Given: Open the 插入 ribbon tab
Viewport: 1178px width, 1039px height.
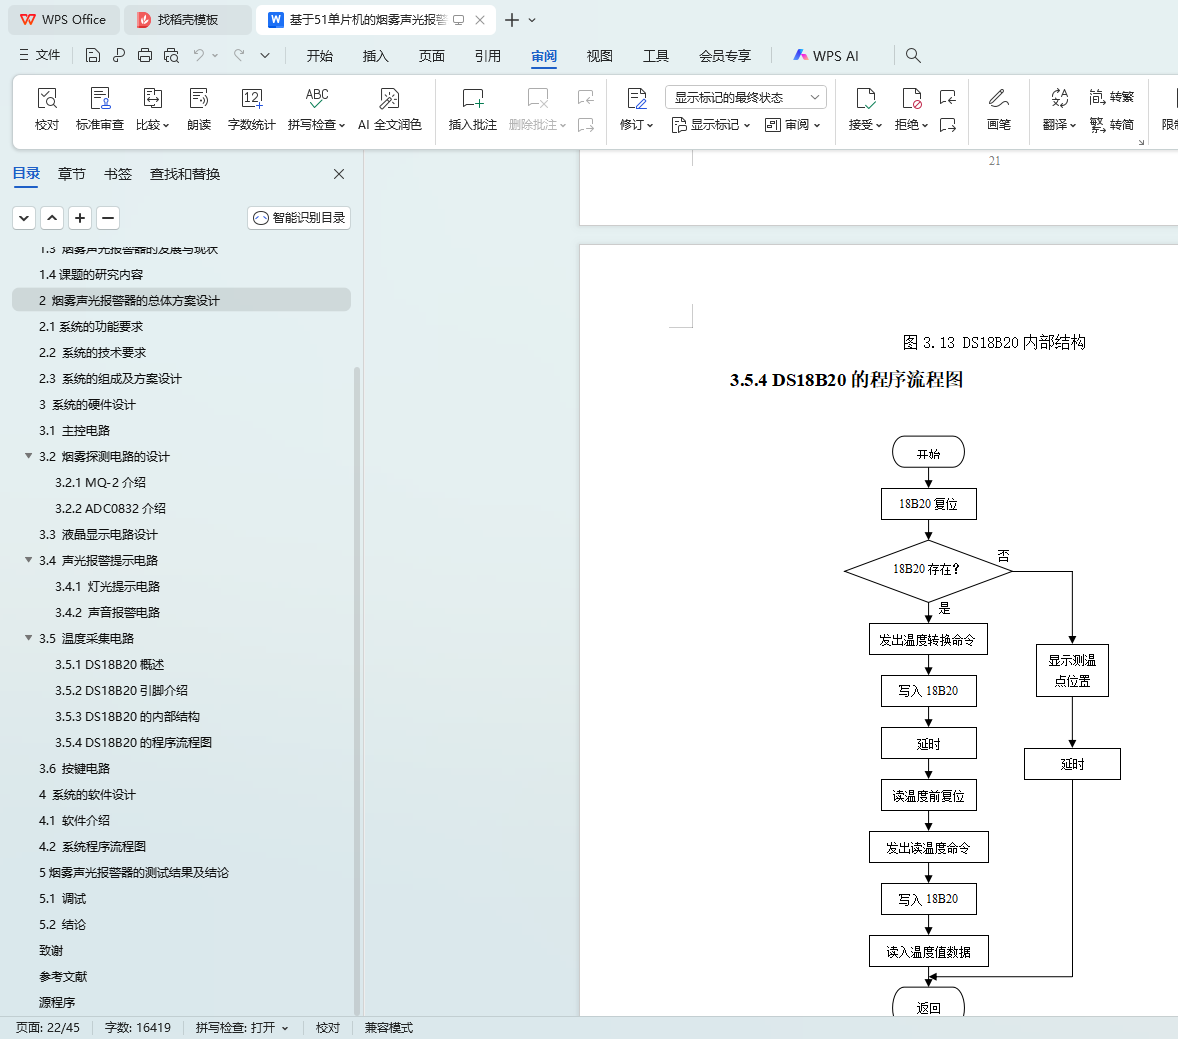Looking at the screenshot, I should [x=376, y=56].
